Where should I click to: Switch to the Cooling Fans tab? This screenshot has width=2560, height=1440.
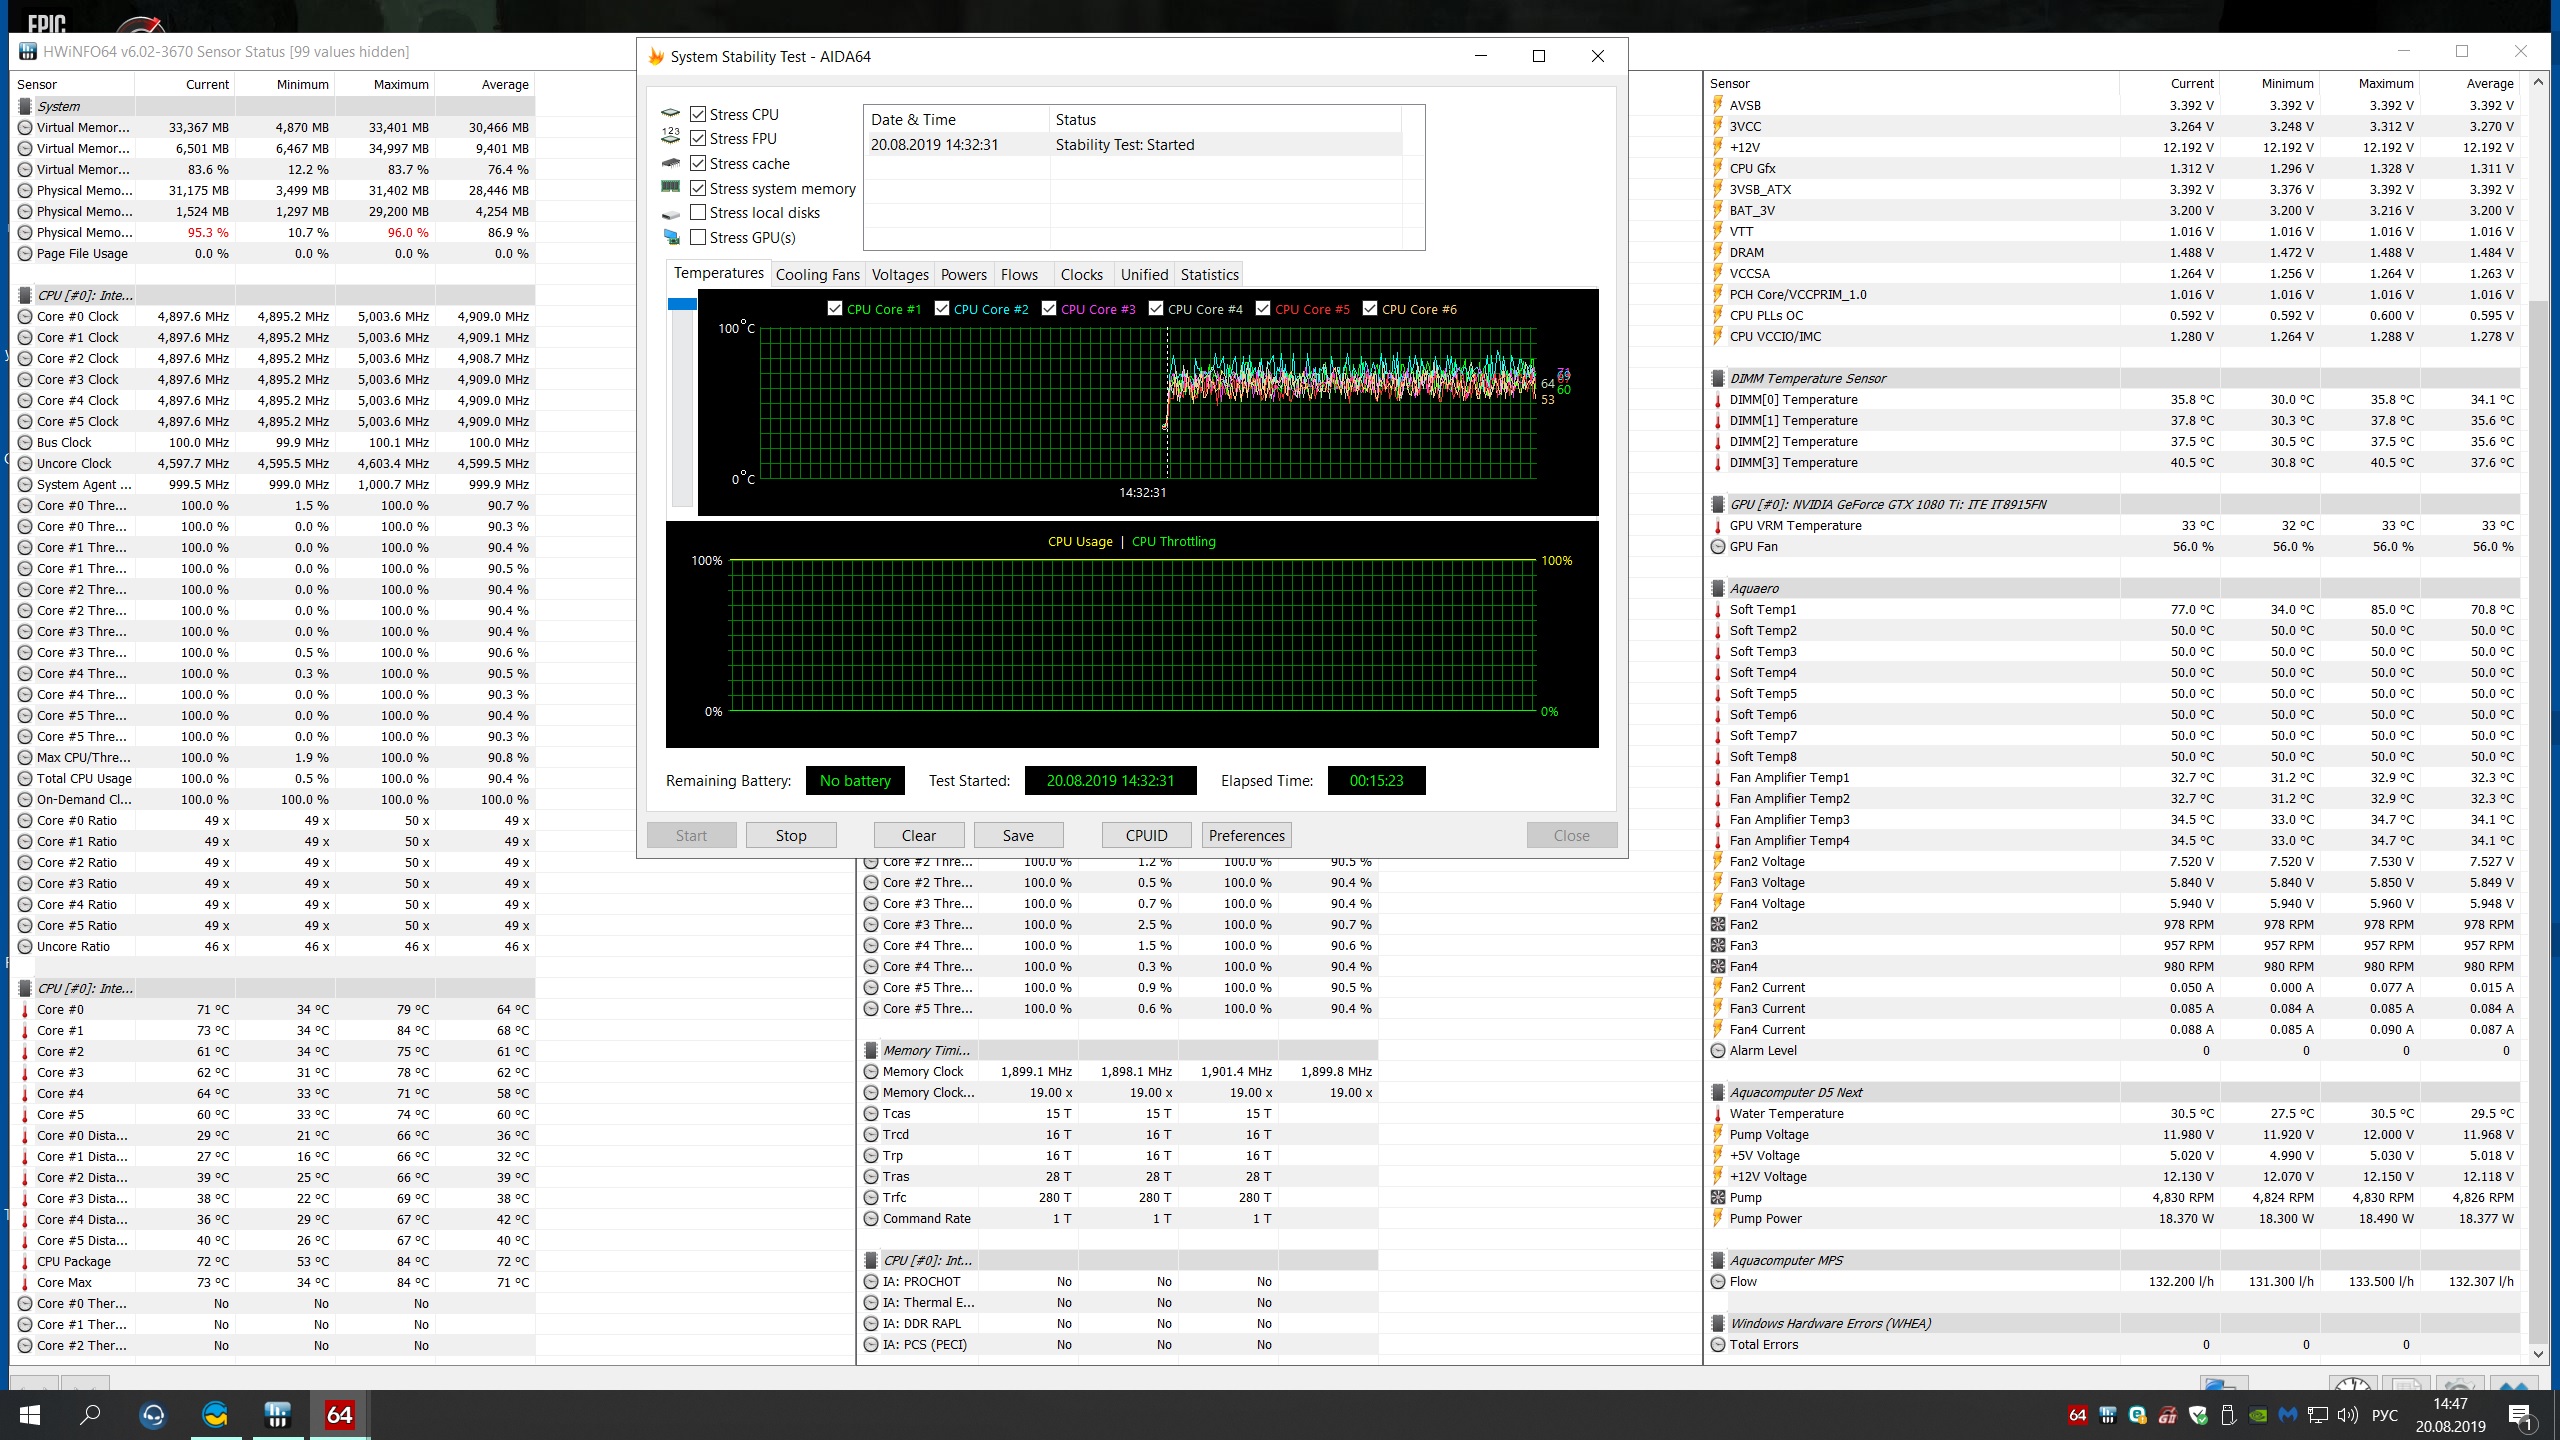point(817,275)
